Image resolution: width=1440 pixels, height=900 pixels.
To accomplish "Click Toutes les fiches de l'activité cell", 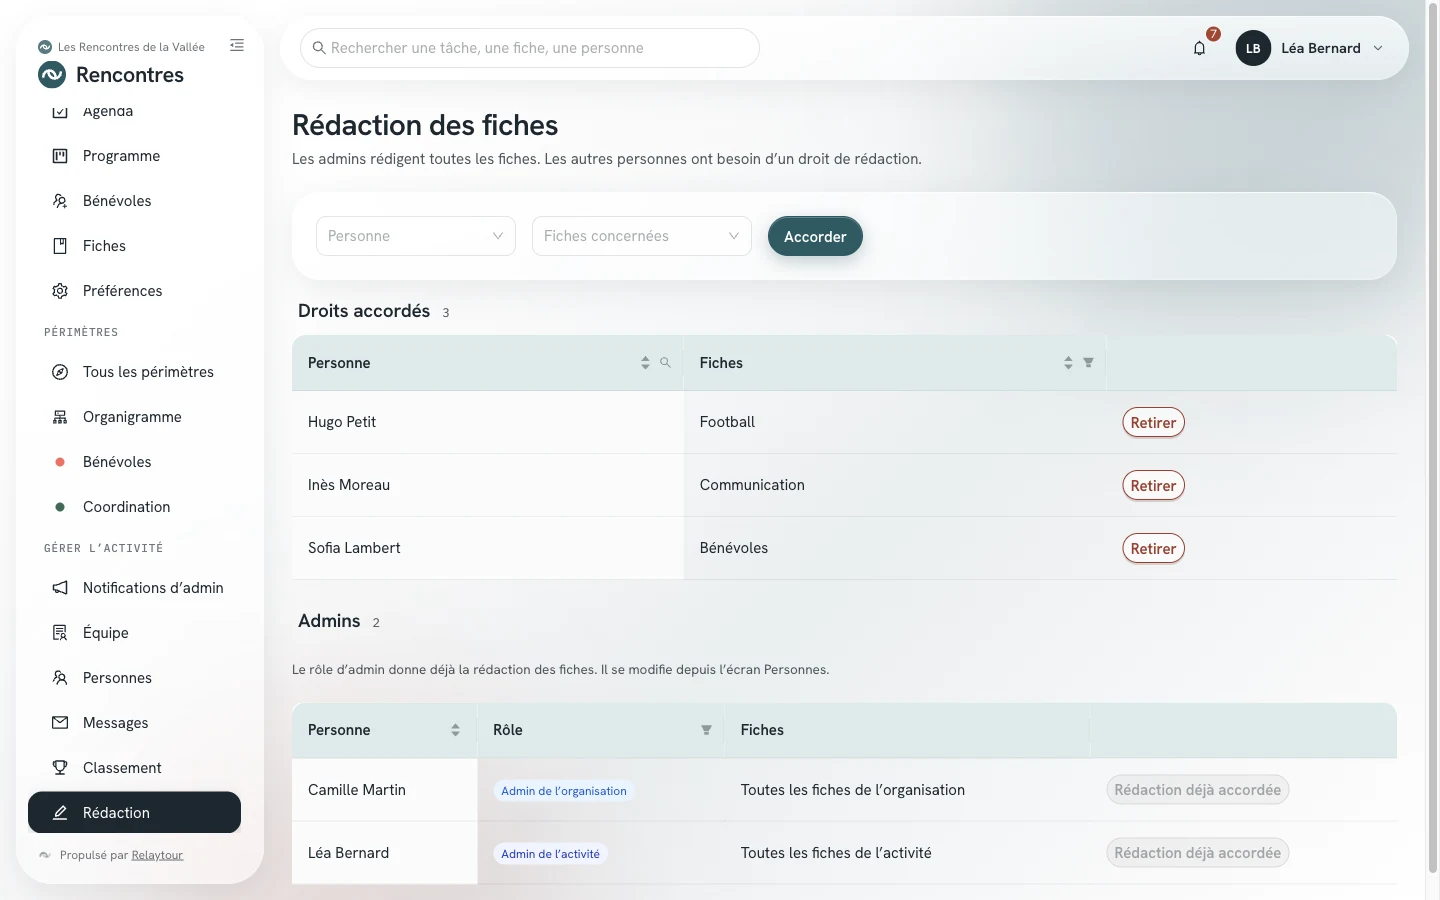I will click(906, 853).
